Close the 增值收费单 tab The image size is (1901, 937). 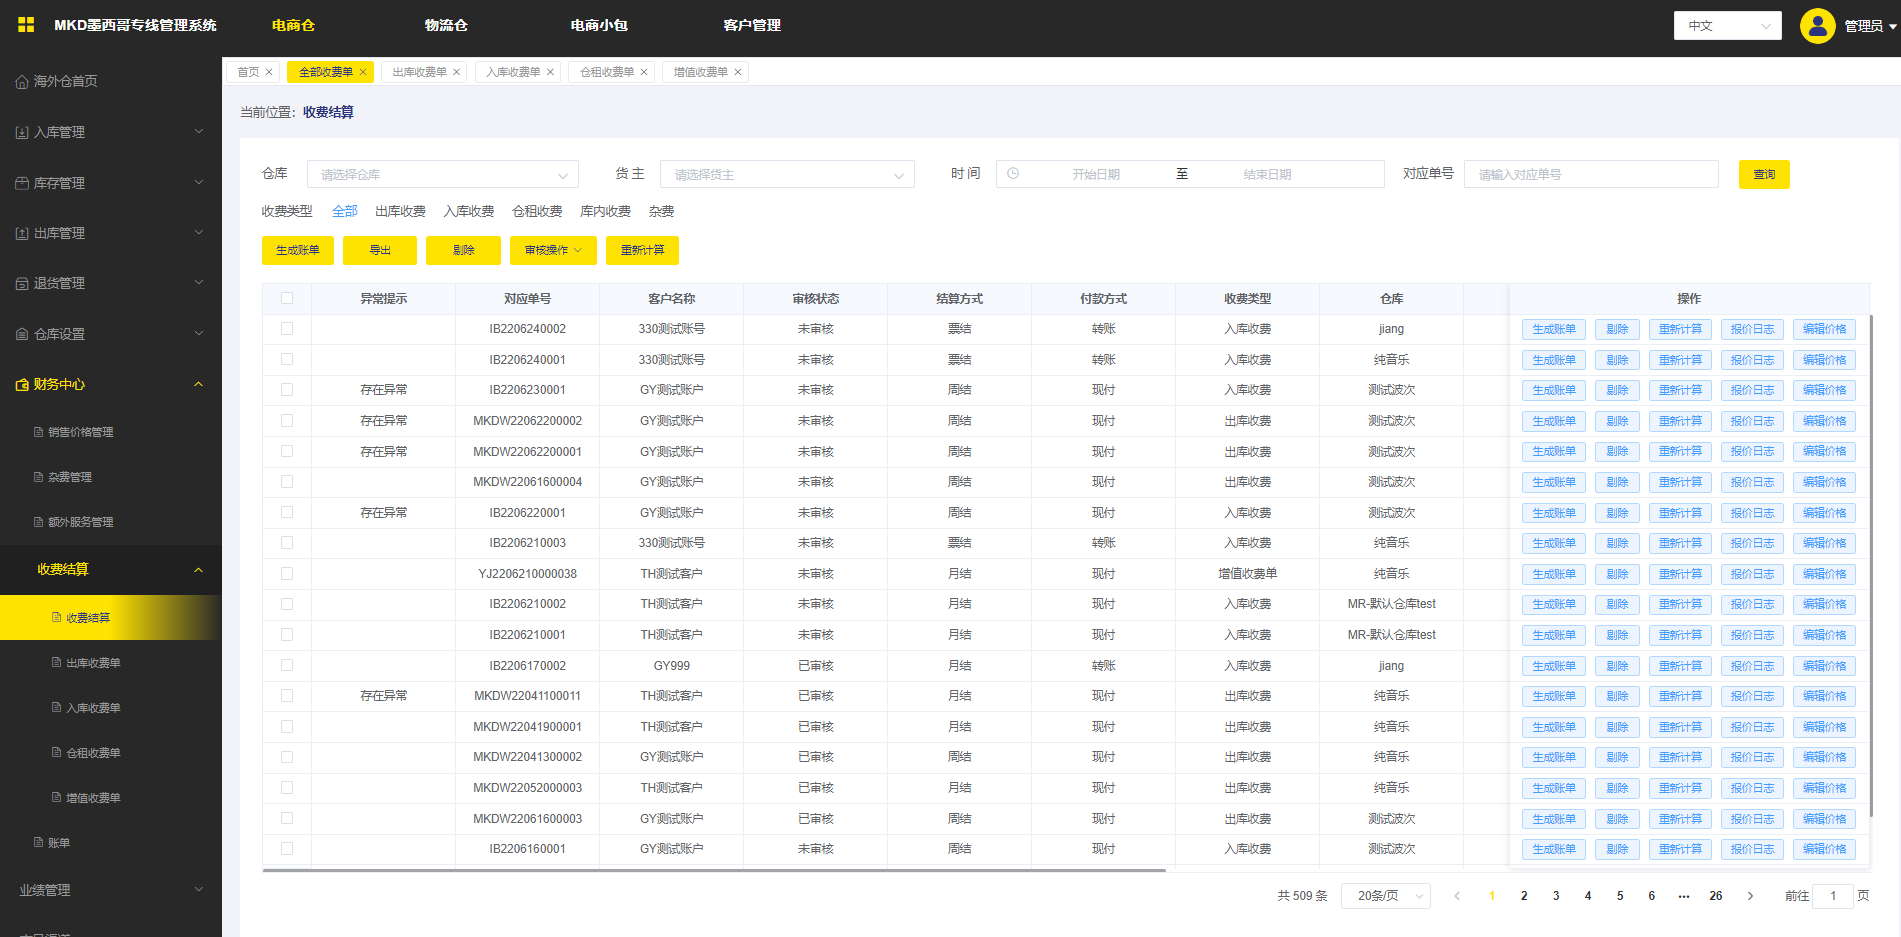pyautogui.click(x=738, y=72)
